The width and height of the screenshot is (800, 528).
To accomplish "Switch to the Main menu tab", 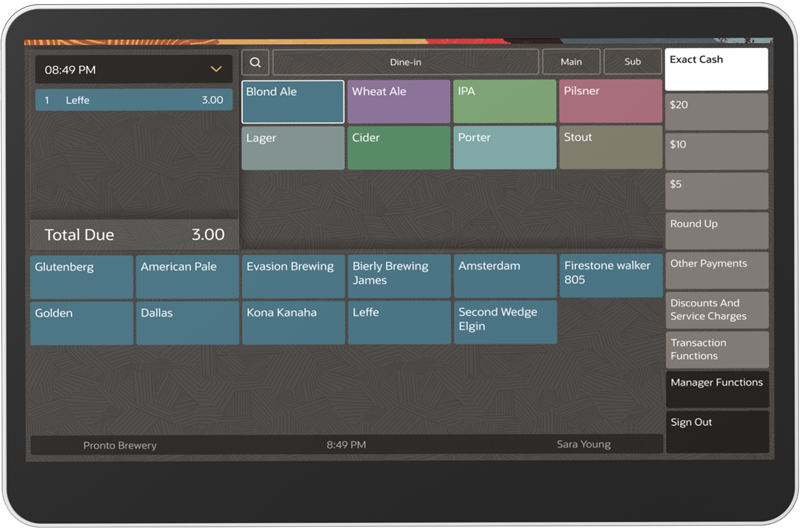I will coord(571,62).
